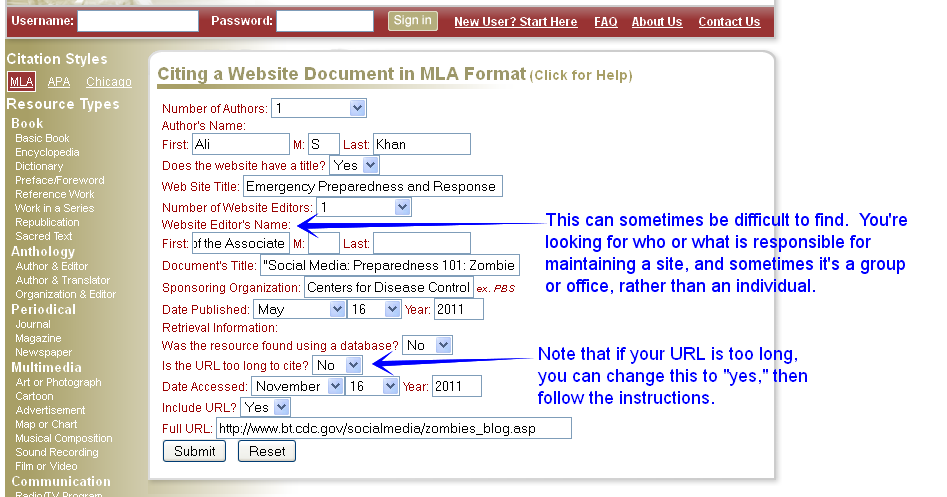Choose Encyclopedia resource type
Image resolution: width=947 pixels, height=497 pixels.
point(47,152)
